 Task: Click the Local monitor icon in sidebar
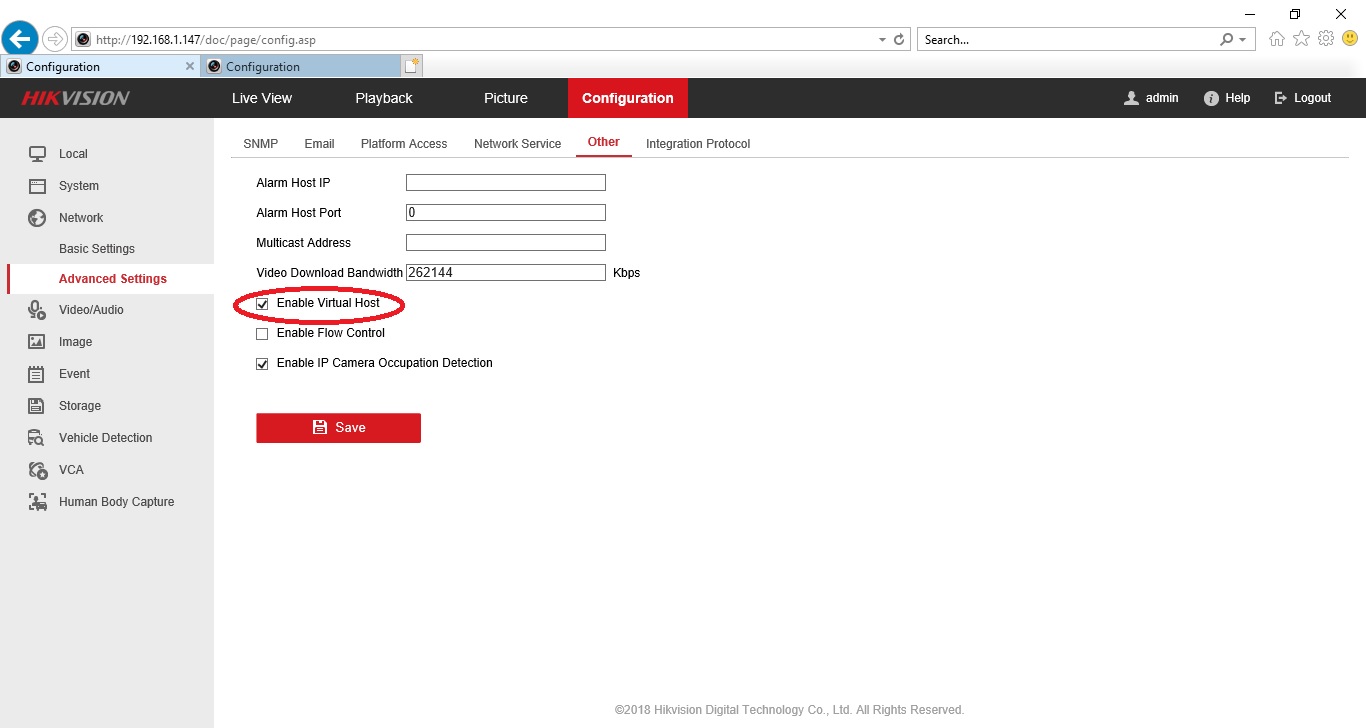click(x=37, y=154)
